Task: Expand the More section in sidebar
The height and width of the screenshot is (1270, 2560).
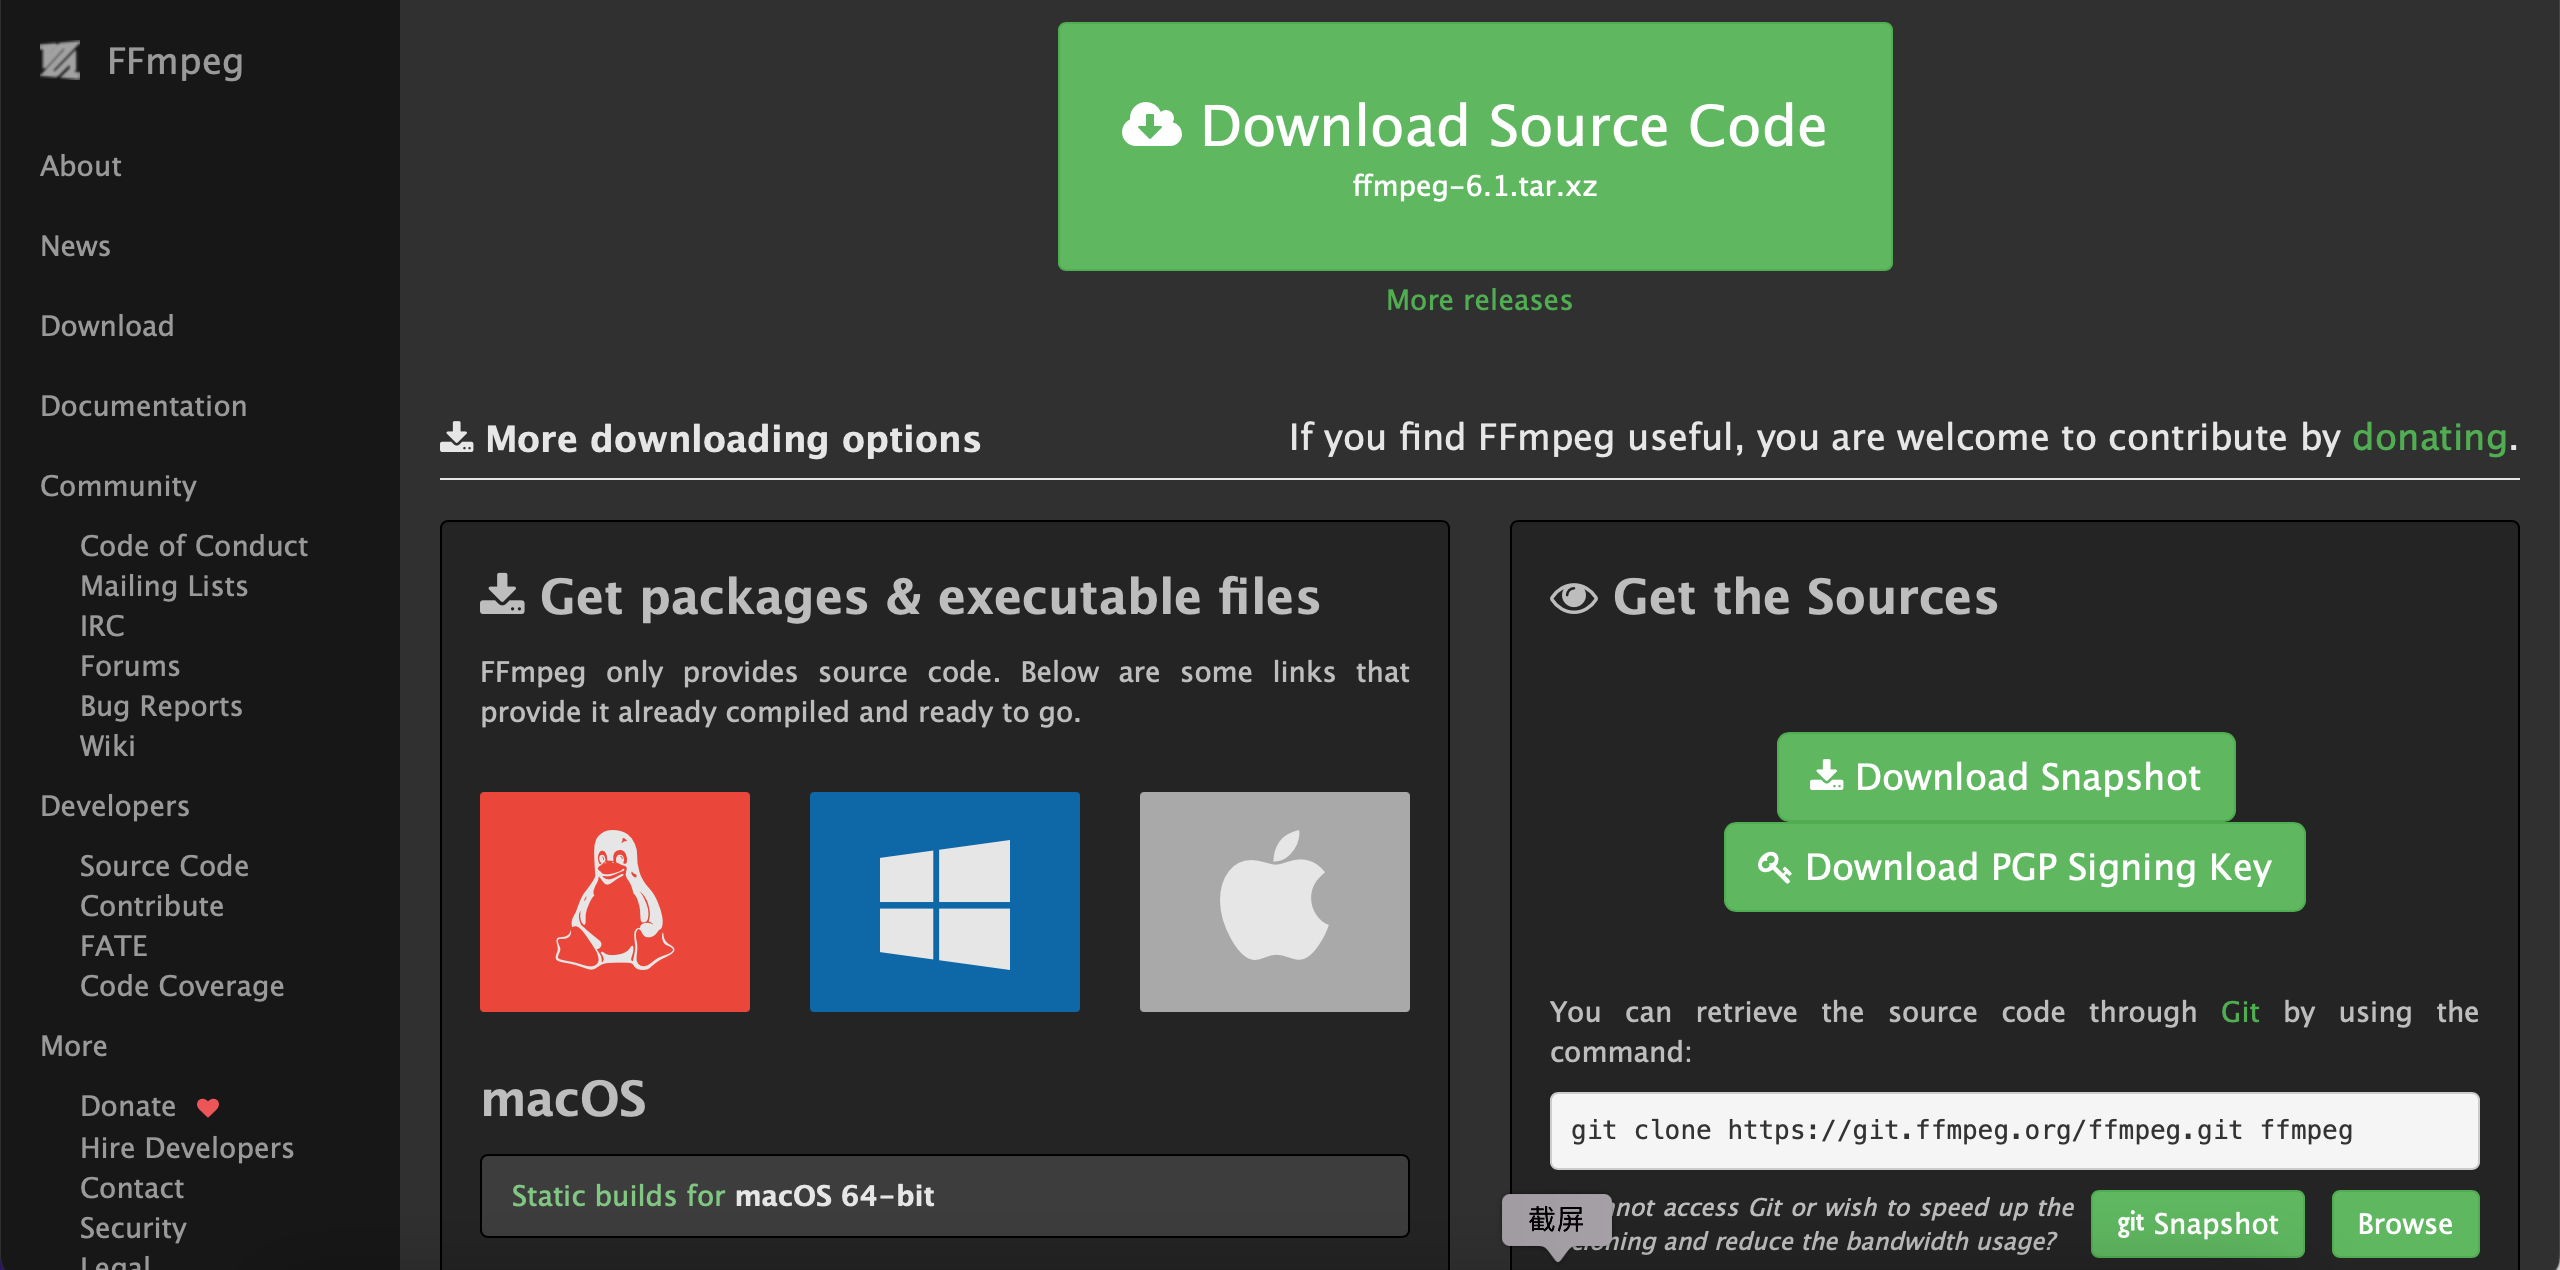Action: pos(73,1045)
